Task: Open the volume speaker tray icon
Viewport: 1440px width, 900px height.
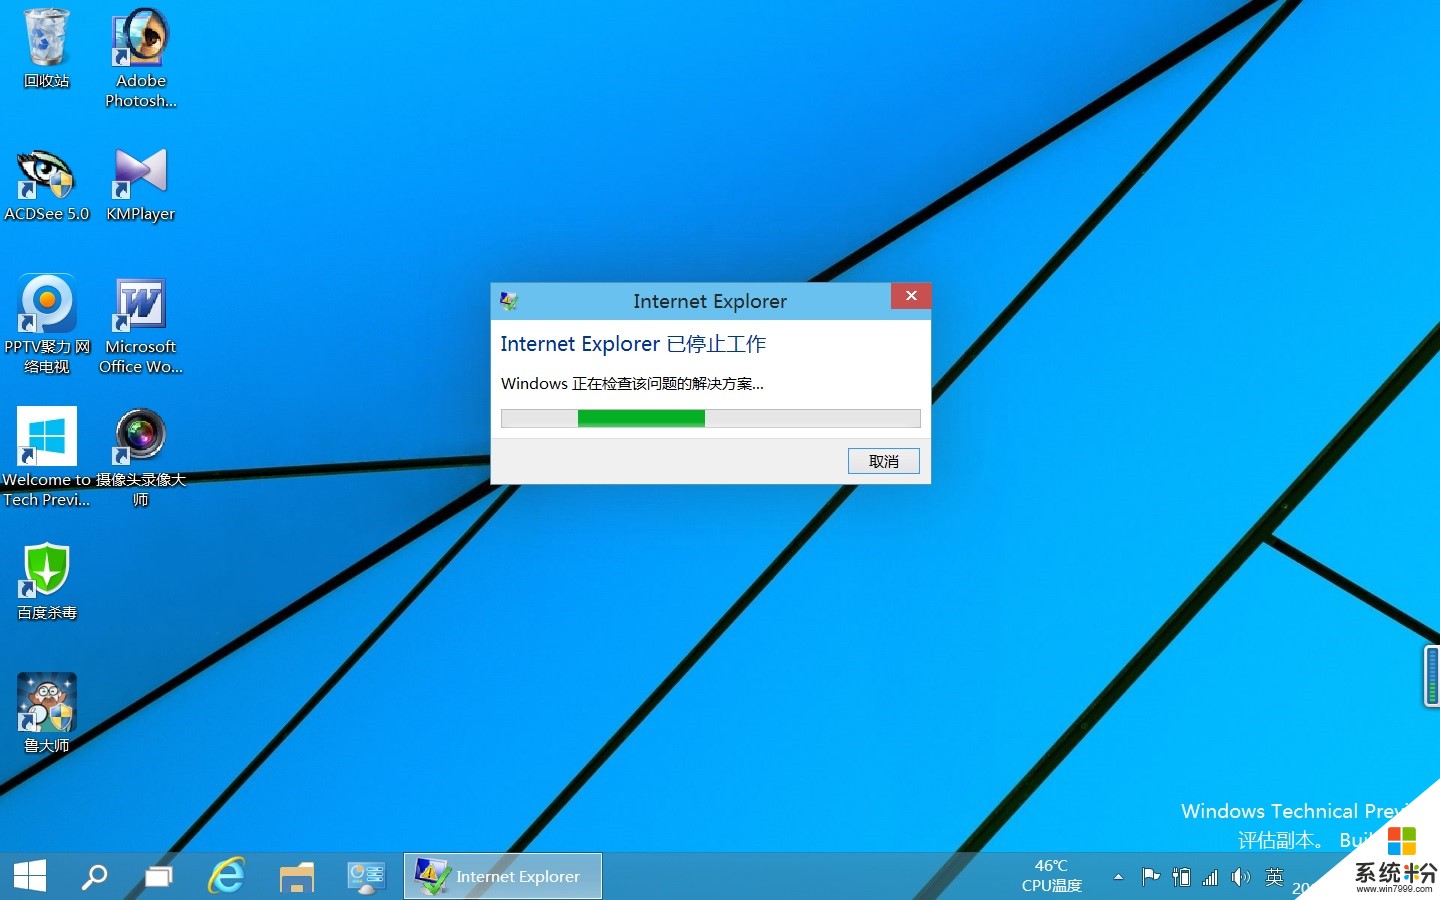Action: [1241, 877]
